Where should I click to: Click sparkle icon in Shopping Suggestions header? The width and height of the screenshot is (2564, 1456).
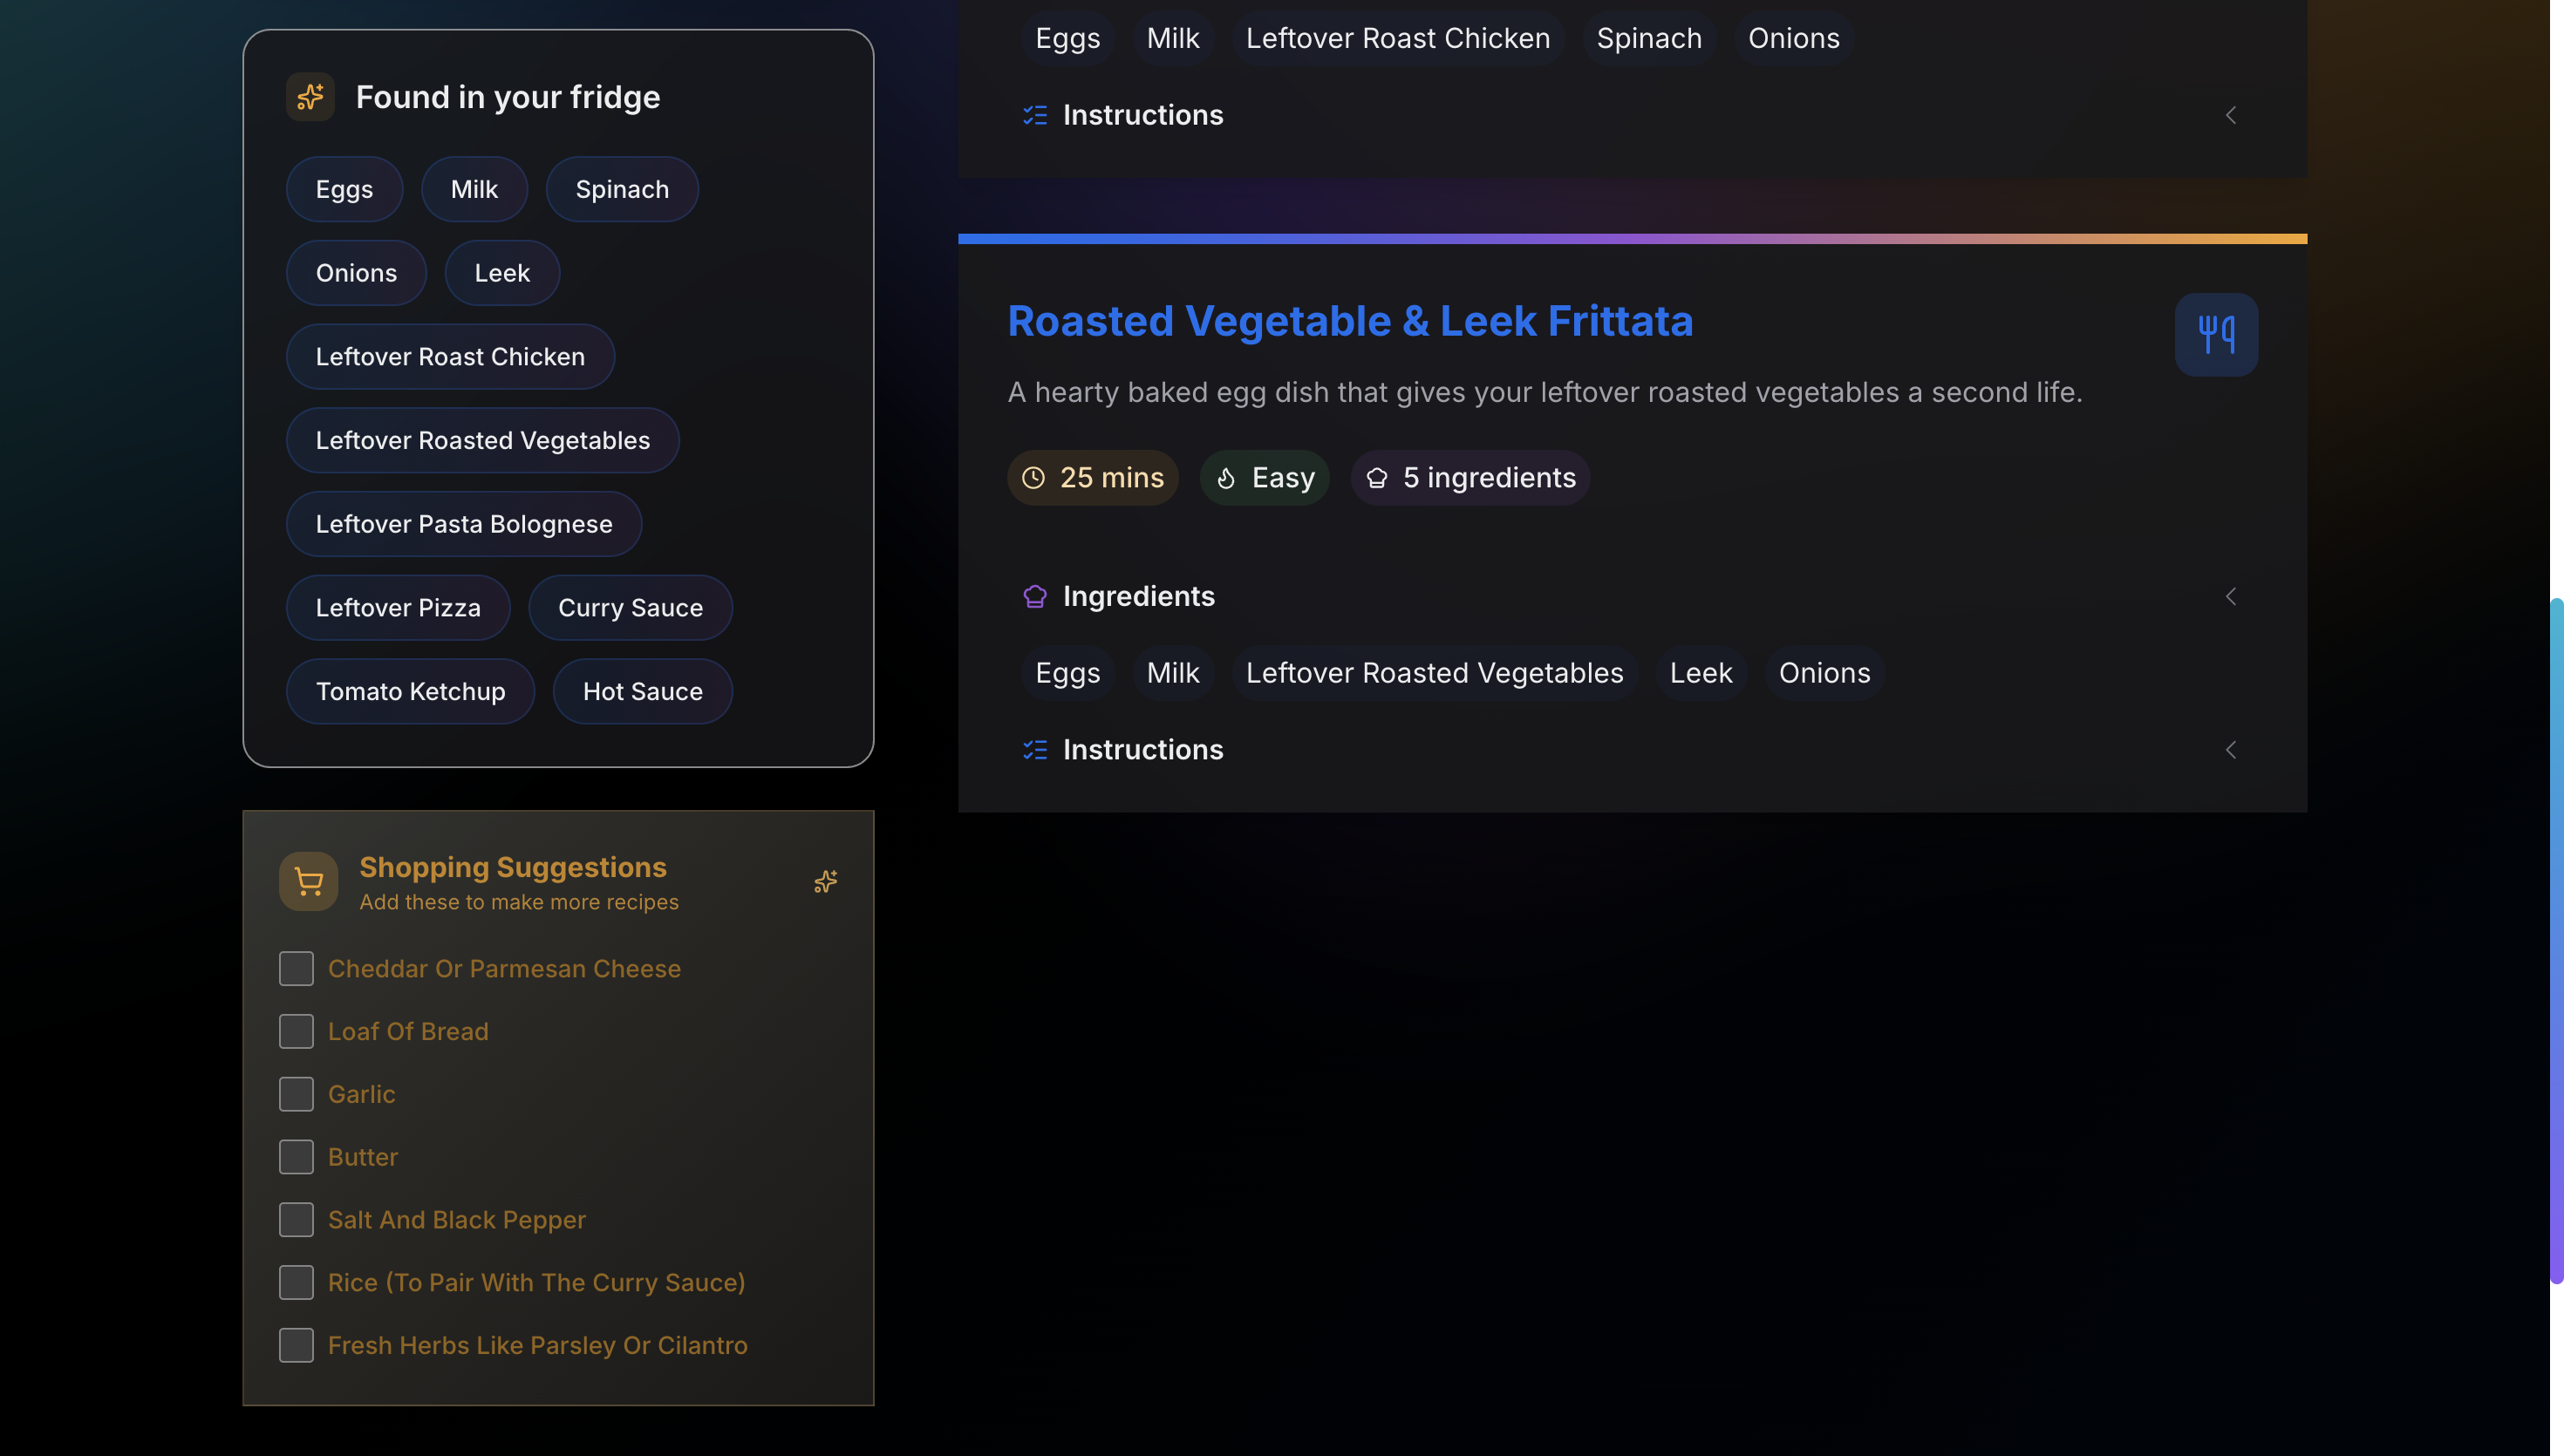825,881
